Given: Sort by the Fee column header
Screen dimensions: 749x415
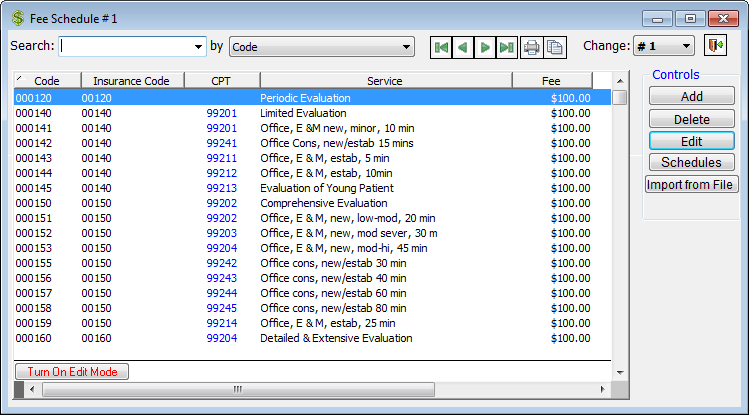Looking at the screenshot, I should pos(551,81).
